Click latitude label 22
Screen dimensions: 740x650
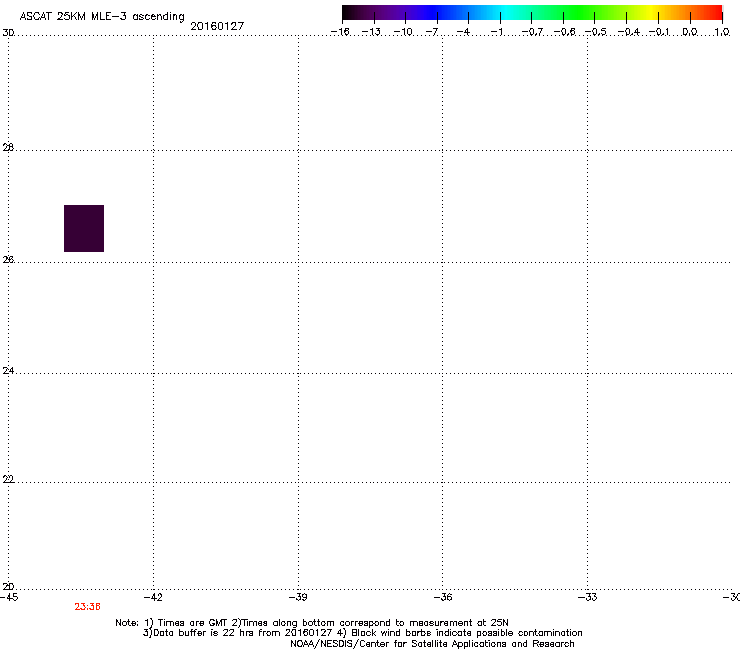(x=8, y=479)
